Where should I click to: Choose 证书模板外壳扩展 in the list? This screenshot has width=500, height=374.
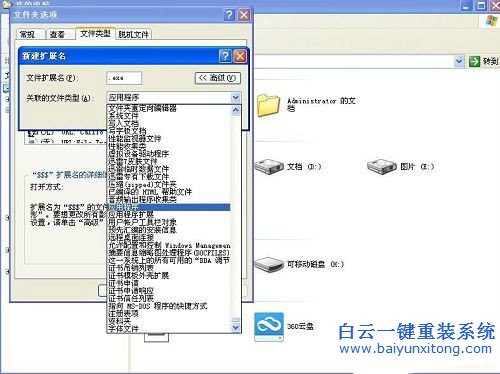point(169,275)
